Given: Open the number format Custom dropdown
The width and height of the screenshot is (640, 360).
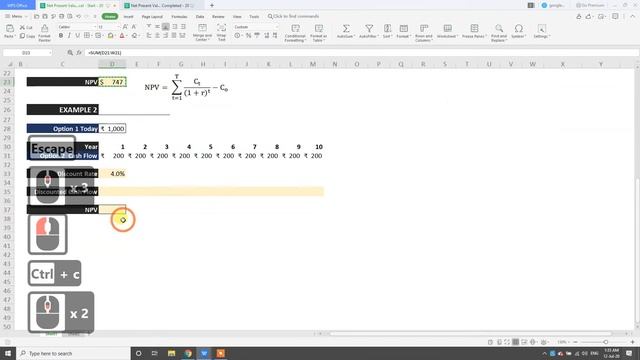Looking at the screenshot, I should [277, 27].
